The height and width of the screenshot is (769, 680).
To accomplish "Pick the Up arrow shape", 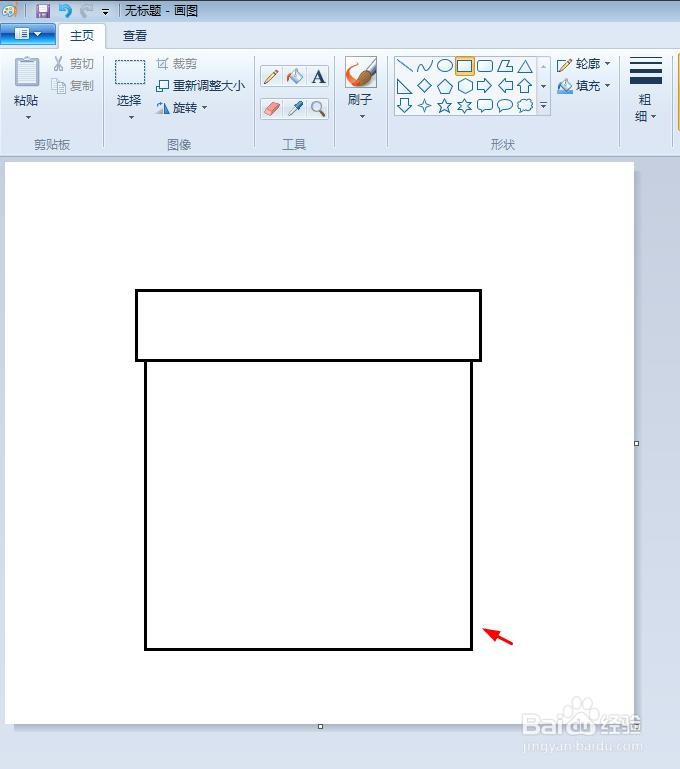I will click(525, 86).
